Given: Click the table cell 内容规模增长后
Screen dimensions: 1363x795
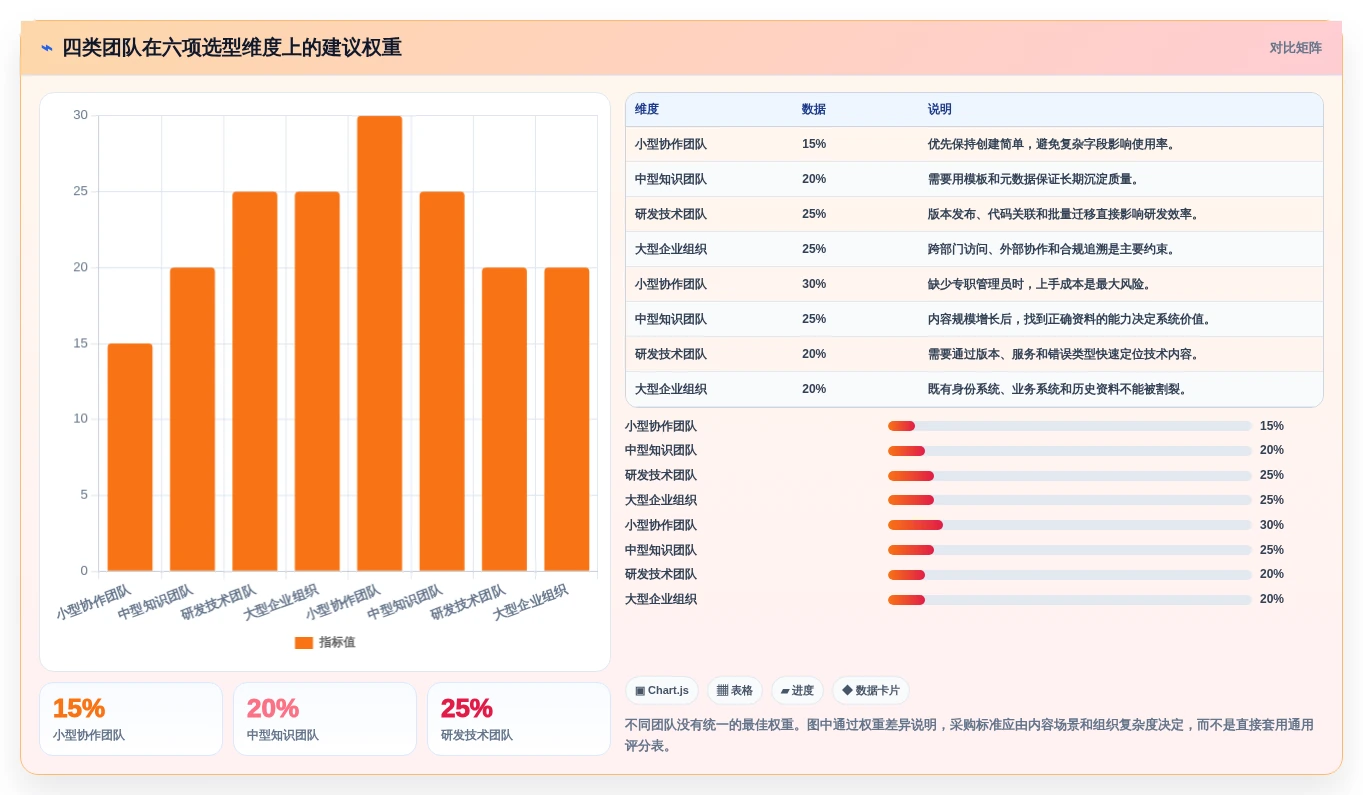Looking at the screenshot, I should tap(1121, 319).
